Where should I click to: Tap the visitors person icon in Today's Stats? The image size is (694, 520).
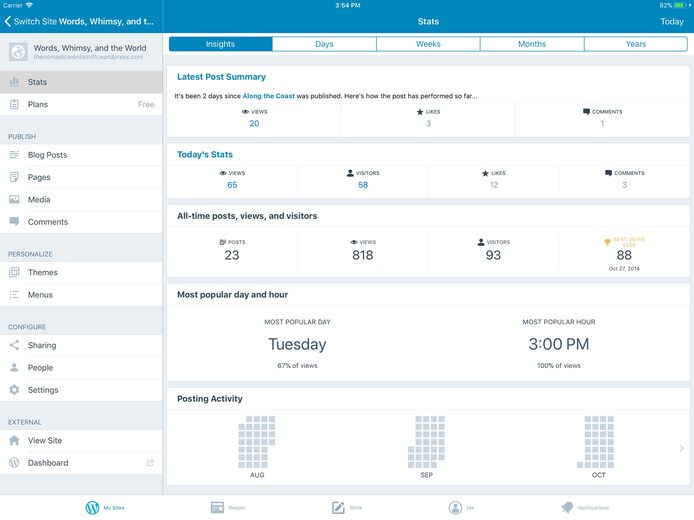[x=350, y=173]
